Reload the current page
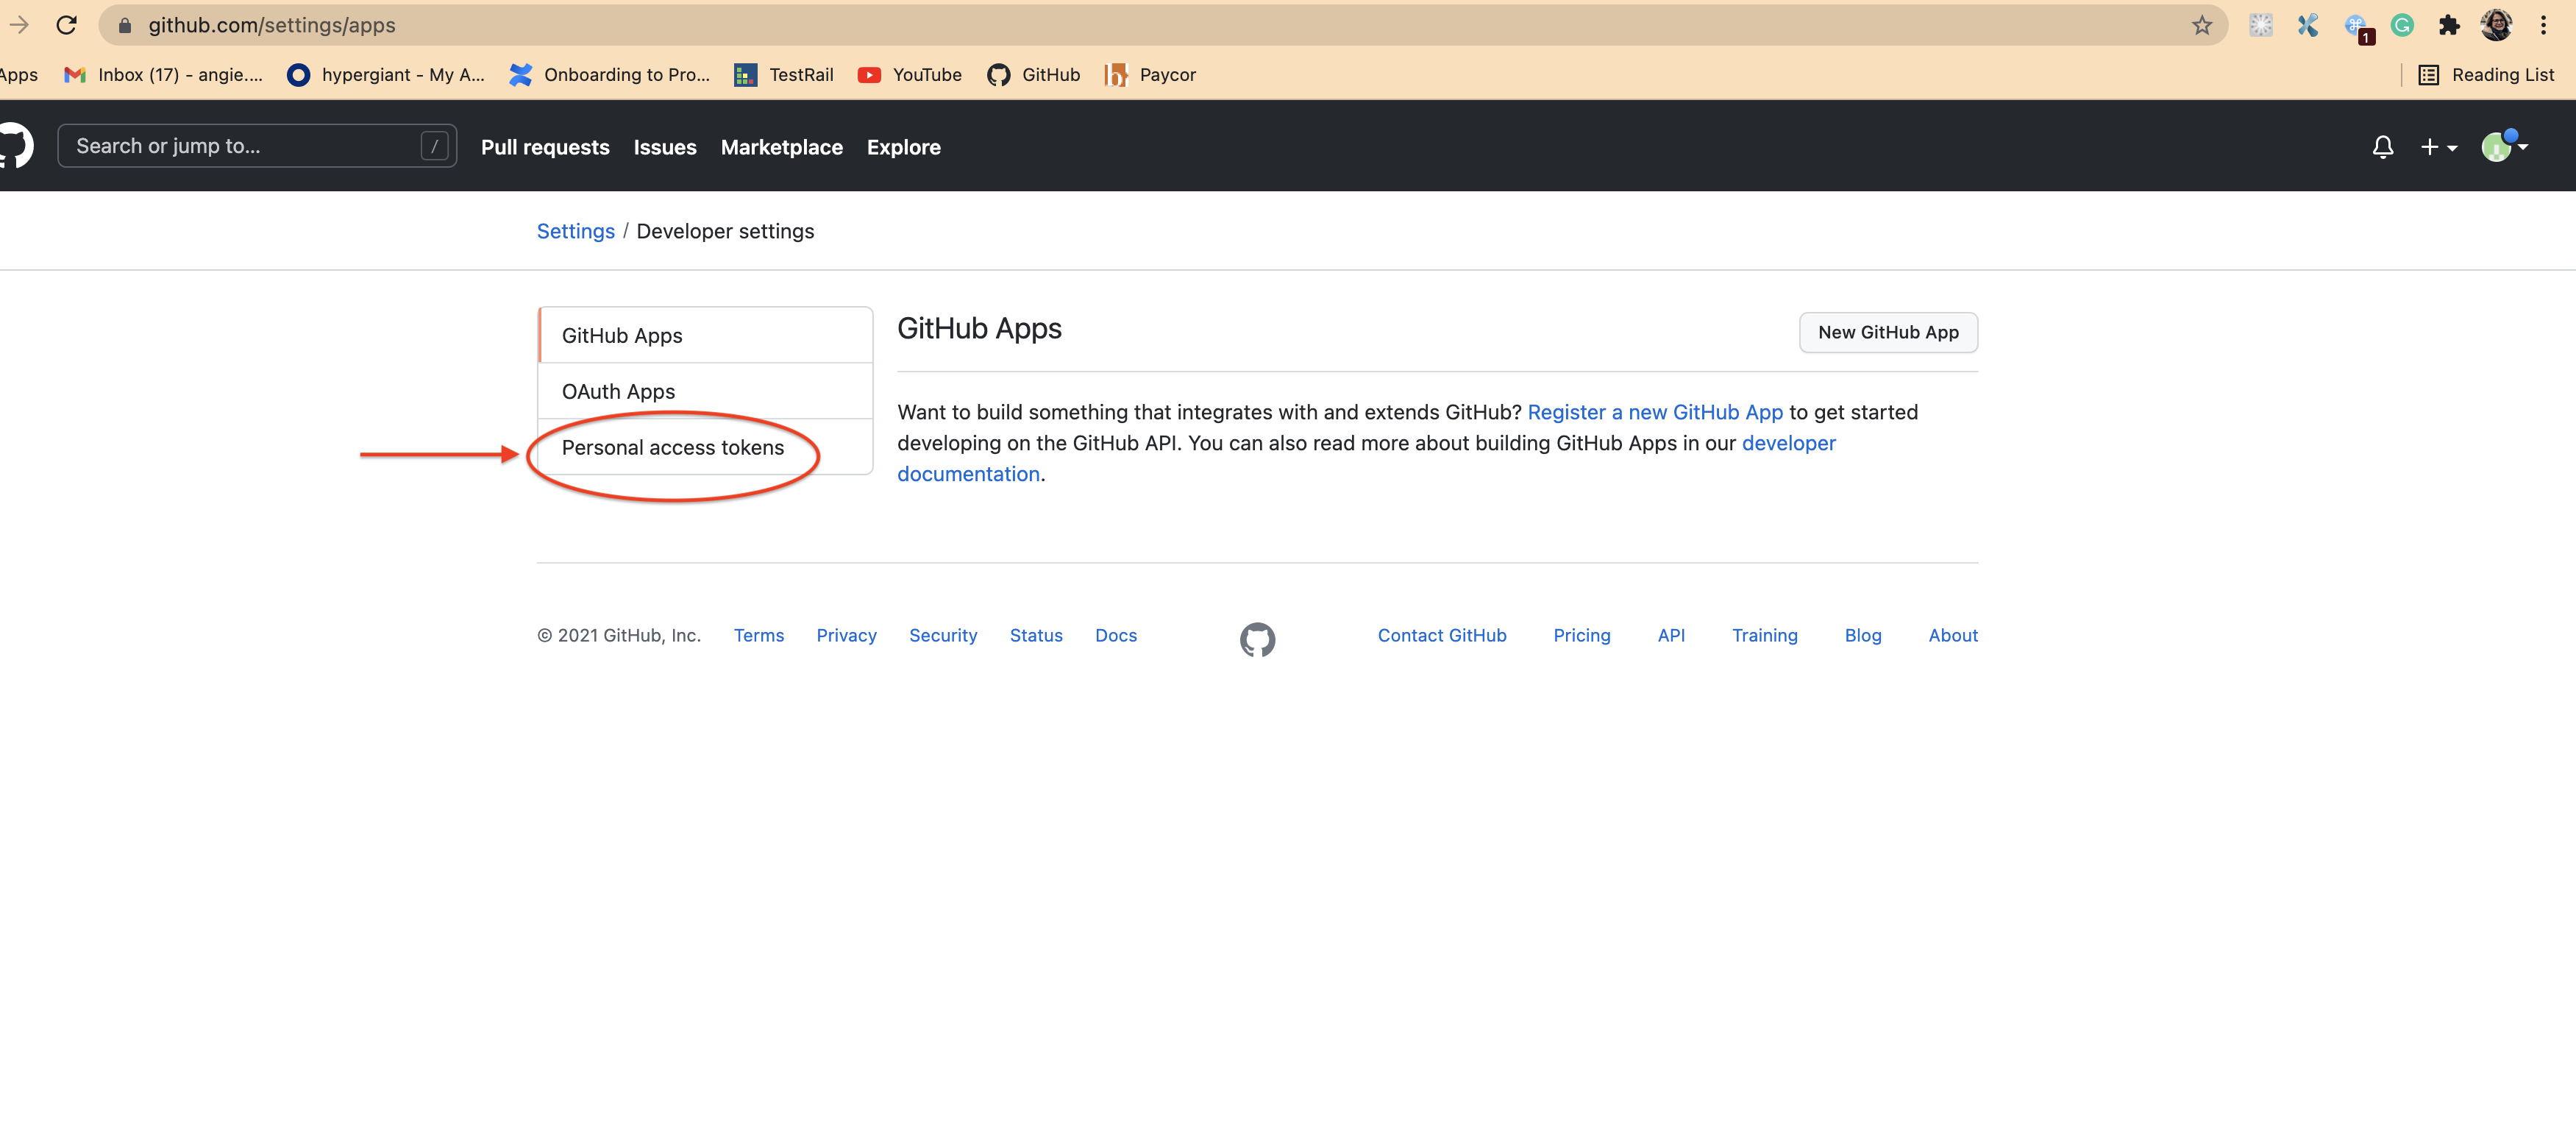 (x=67, y=25)
